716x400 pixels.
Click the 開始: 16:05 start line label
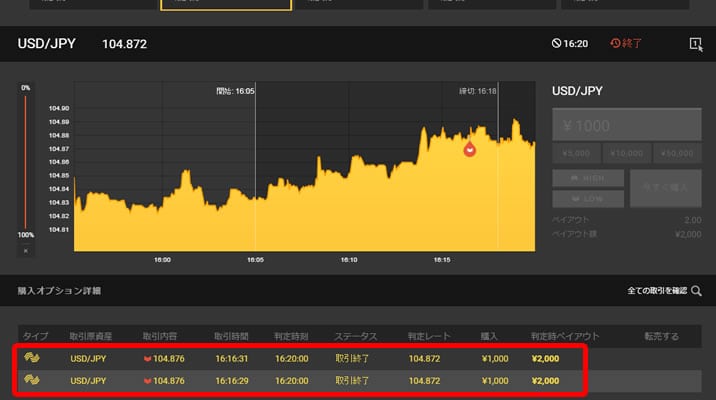(235, 91)
